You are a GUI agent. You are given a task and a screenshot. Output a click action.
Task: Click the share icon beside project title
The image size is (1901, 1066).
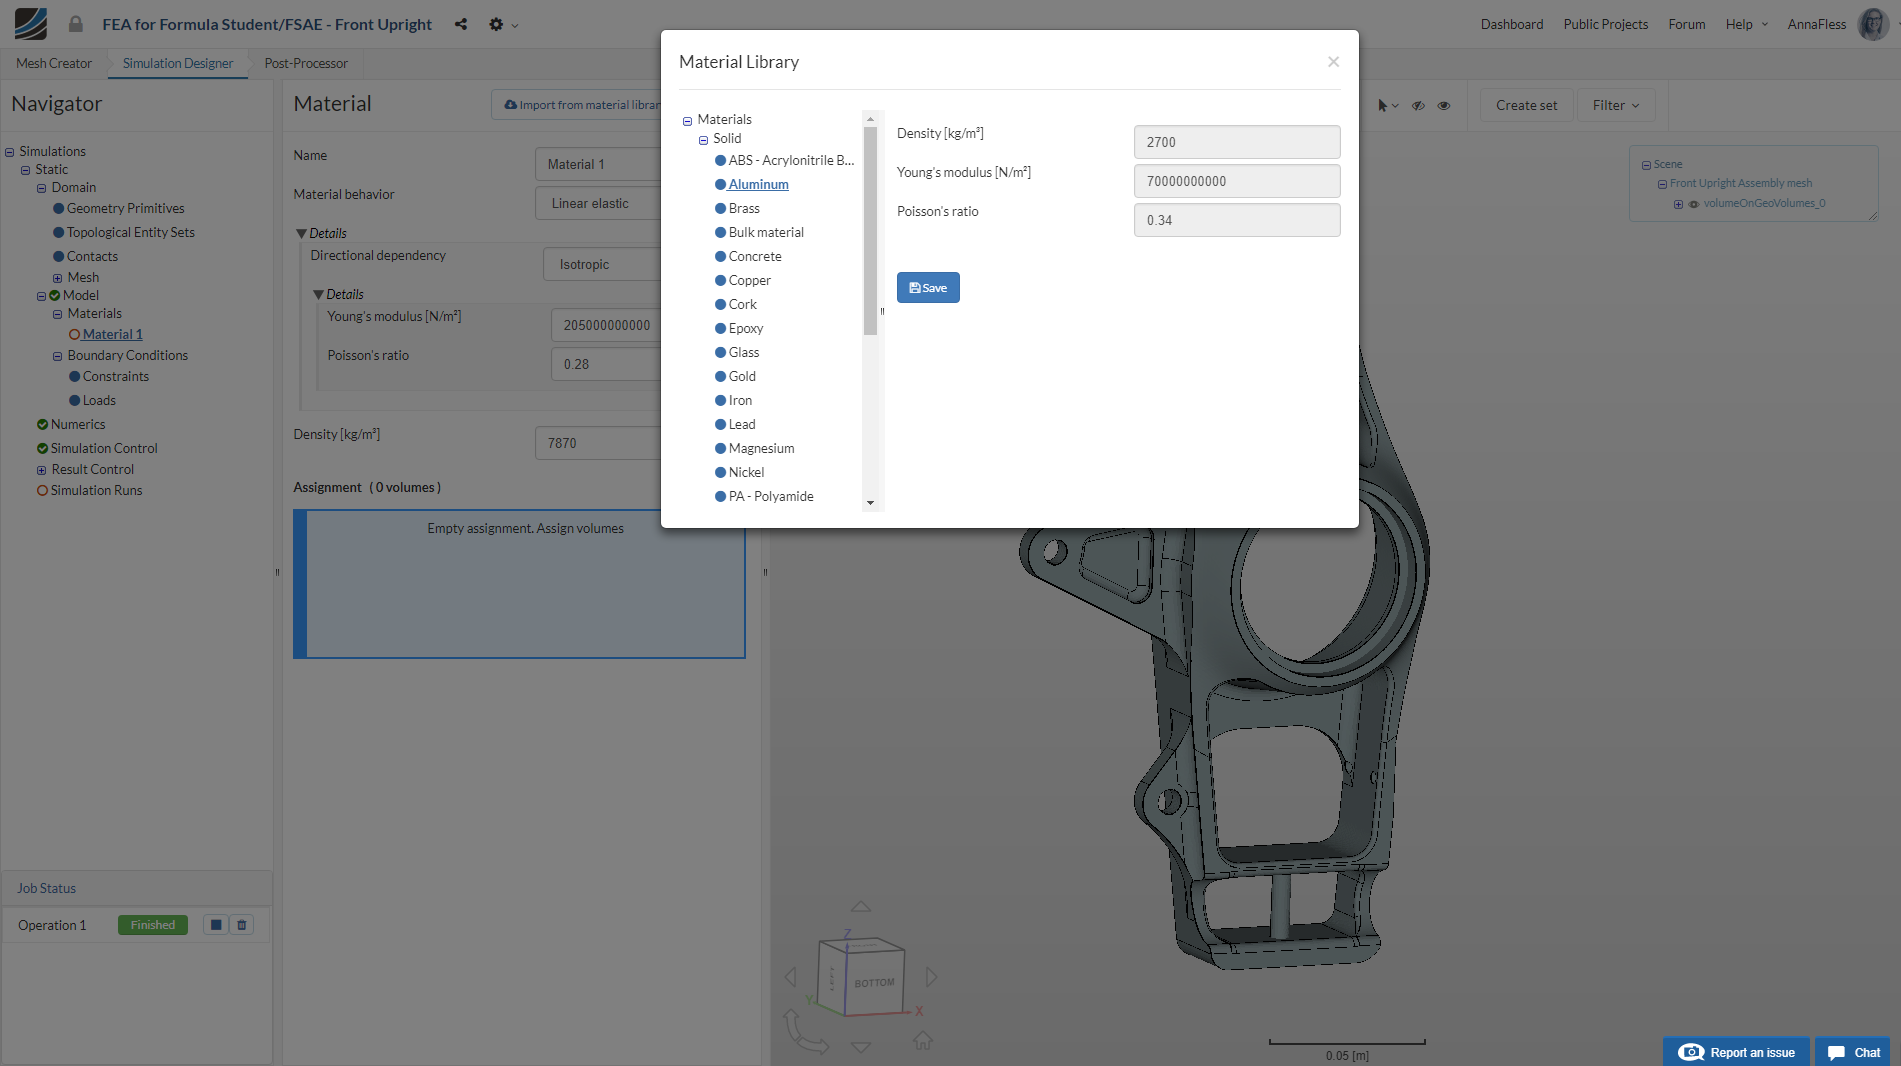[x=461, y=24]
